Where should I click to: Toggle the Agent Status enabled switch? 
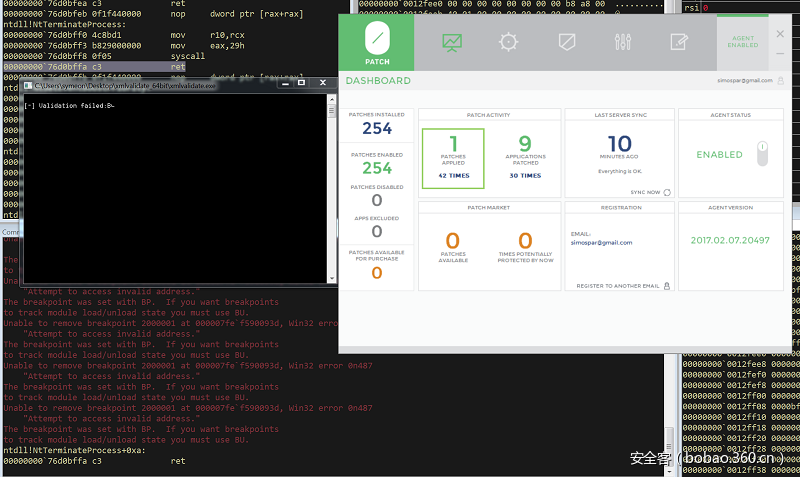coord(762,154)
